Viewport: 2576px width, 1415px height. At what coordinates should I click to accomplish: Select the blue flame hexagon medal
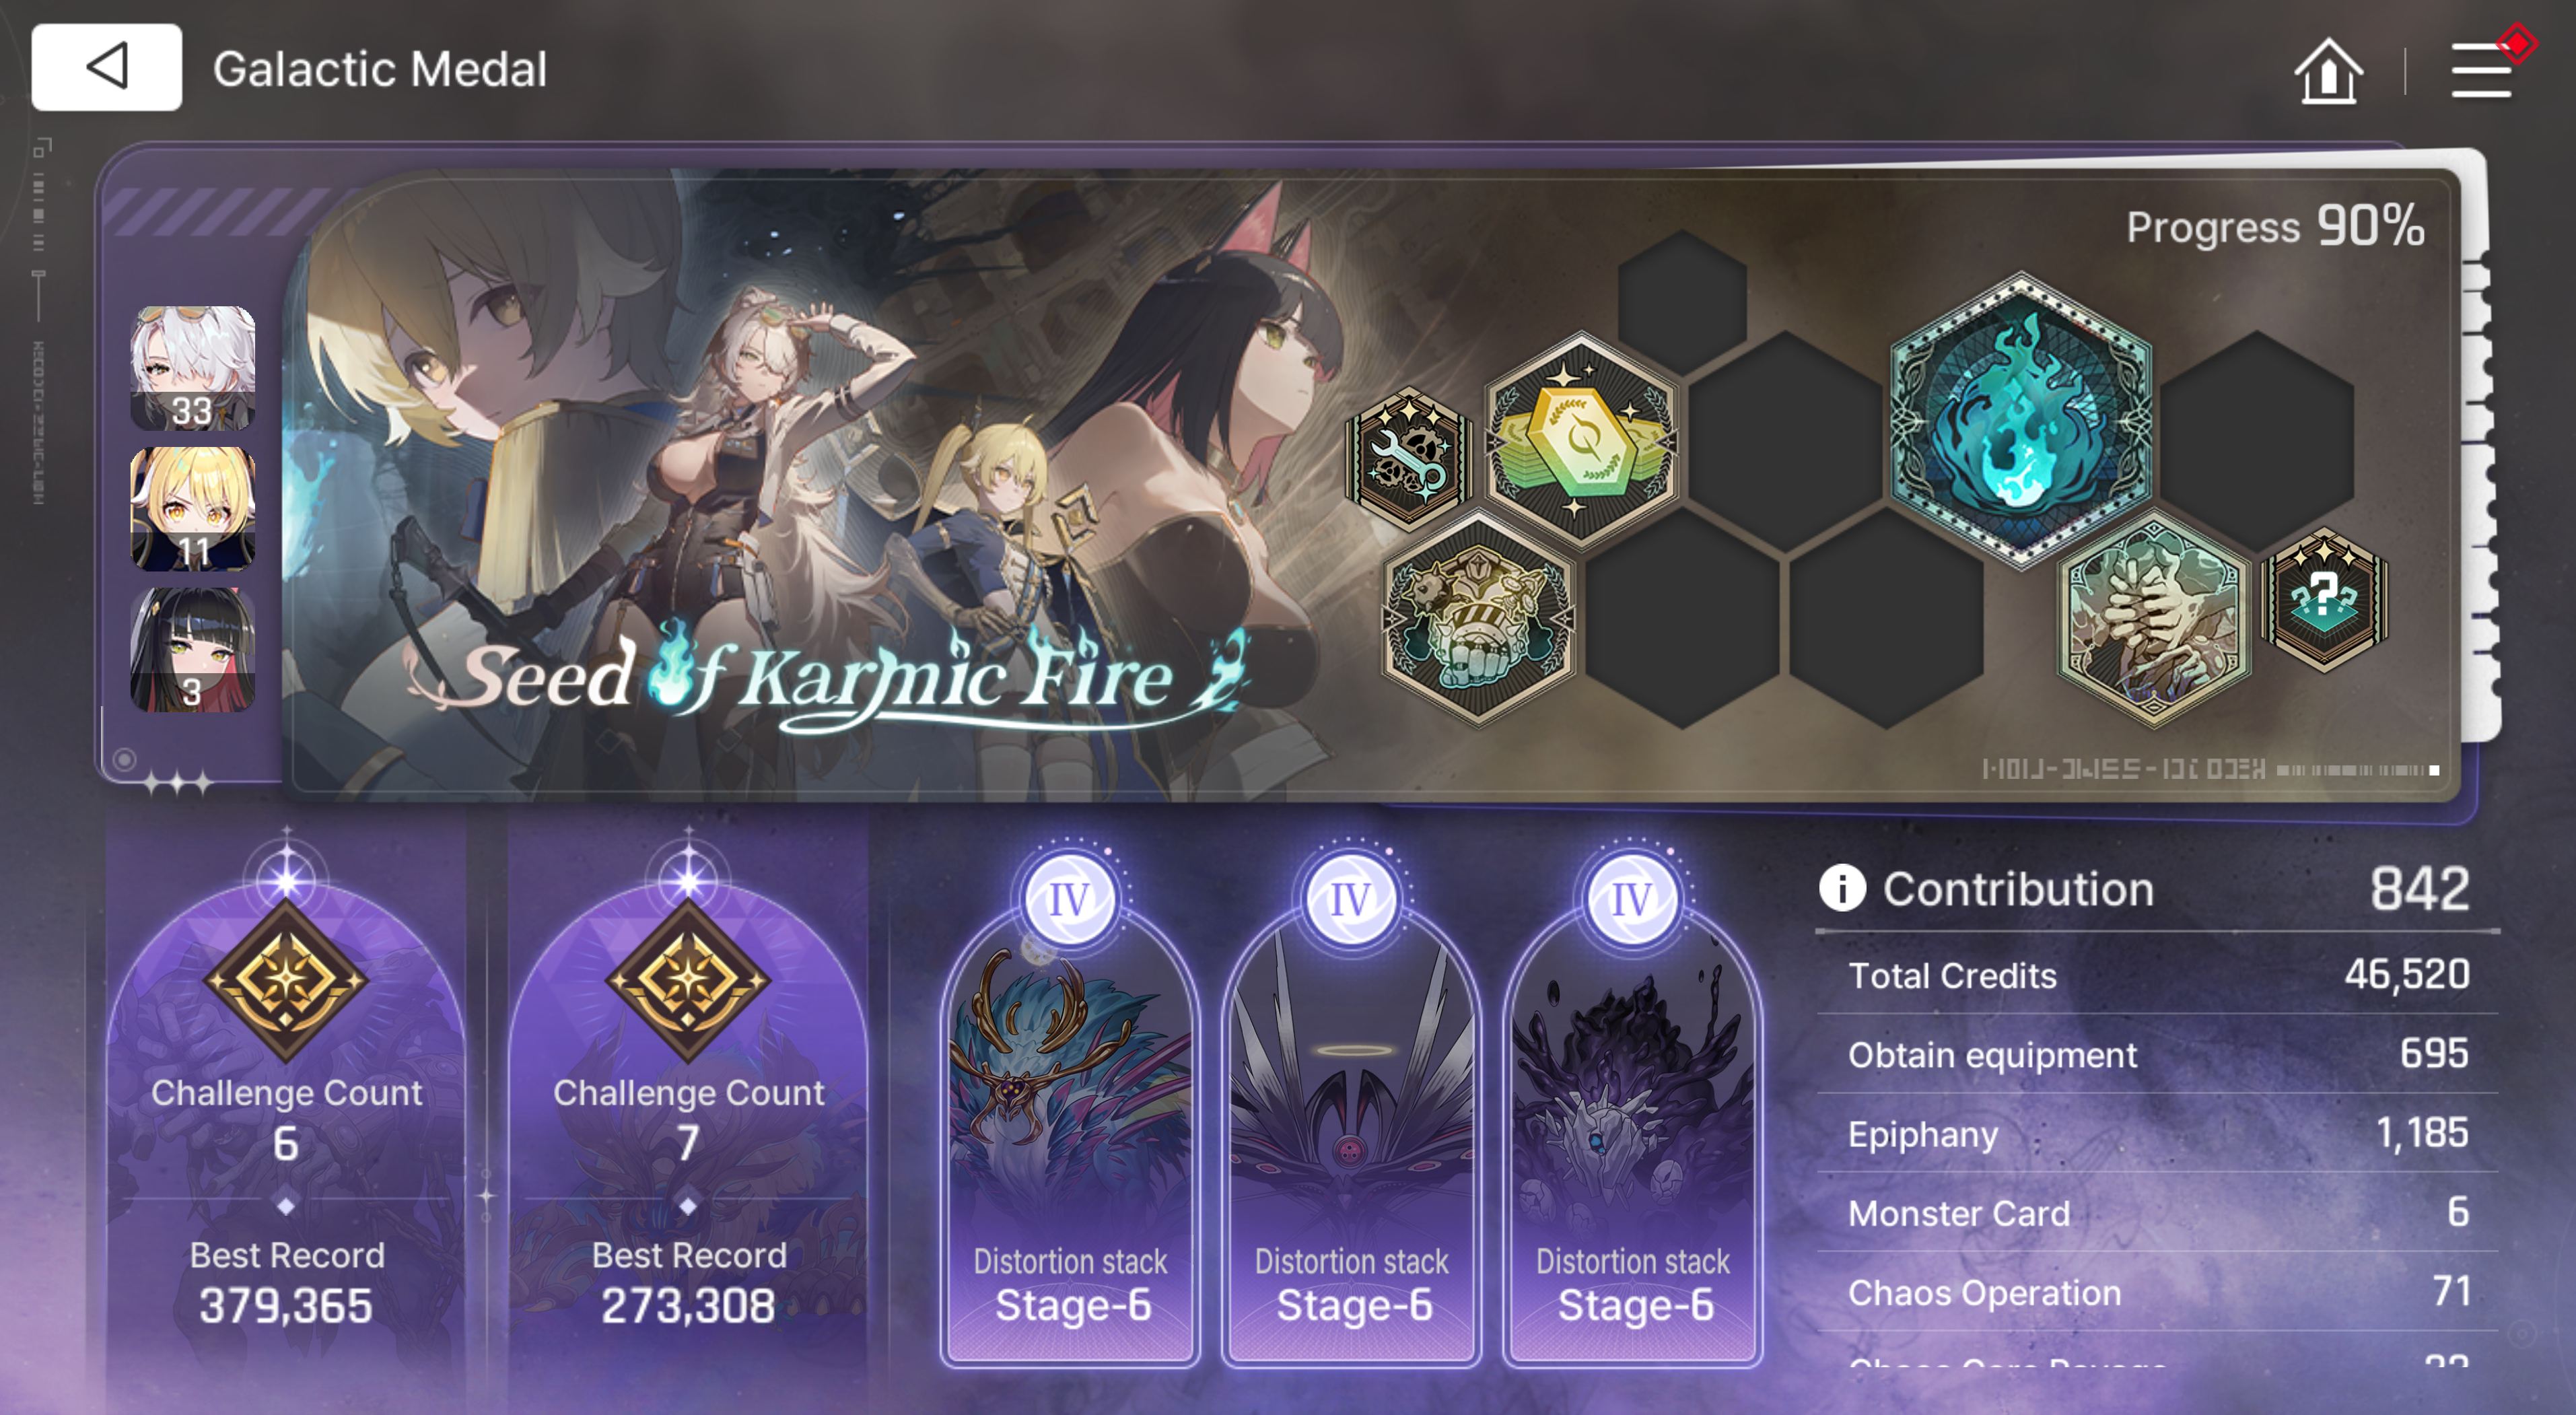(2021, 420)
